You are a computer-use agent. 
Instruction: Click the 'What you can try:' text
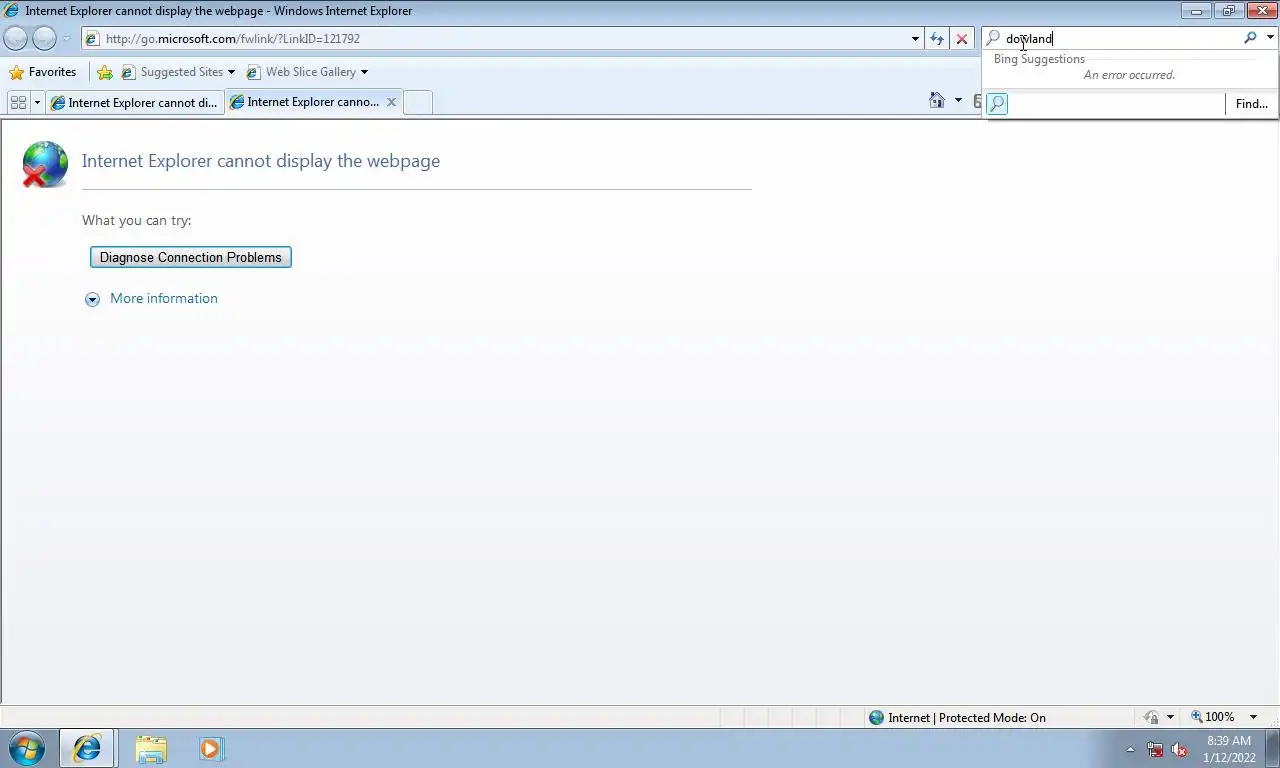coord(136,220)
